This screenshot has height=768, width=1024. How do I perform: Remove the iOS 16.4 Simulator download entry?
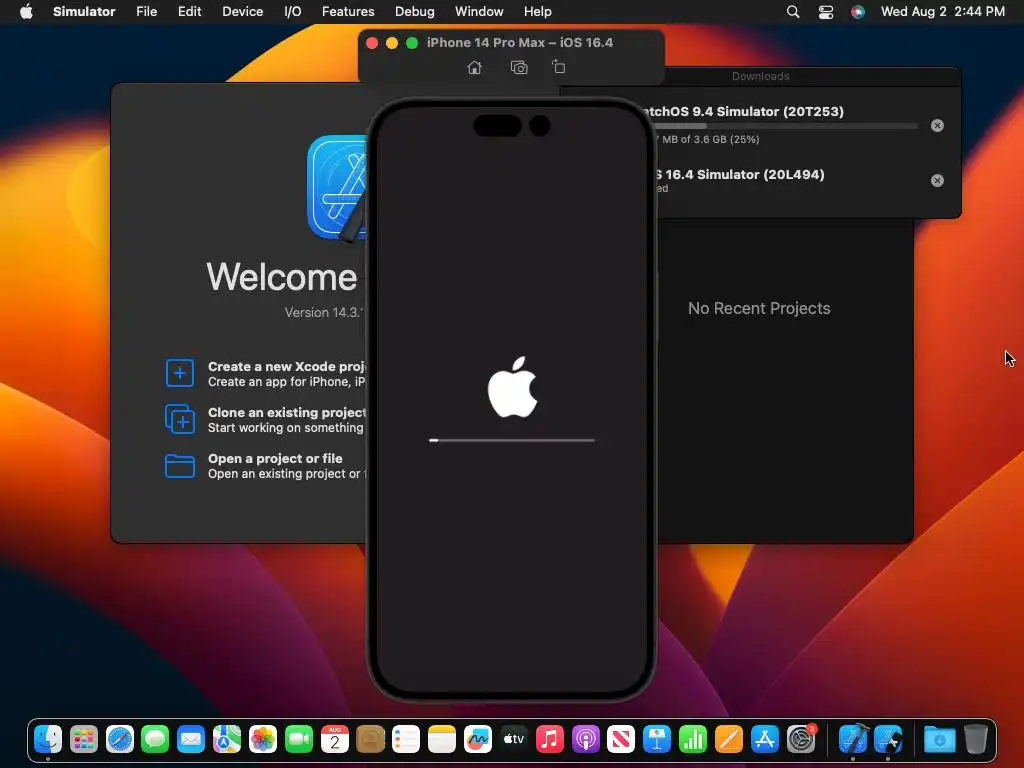(x=937, y=180)
